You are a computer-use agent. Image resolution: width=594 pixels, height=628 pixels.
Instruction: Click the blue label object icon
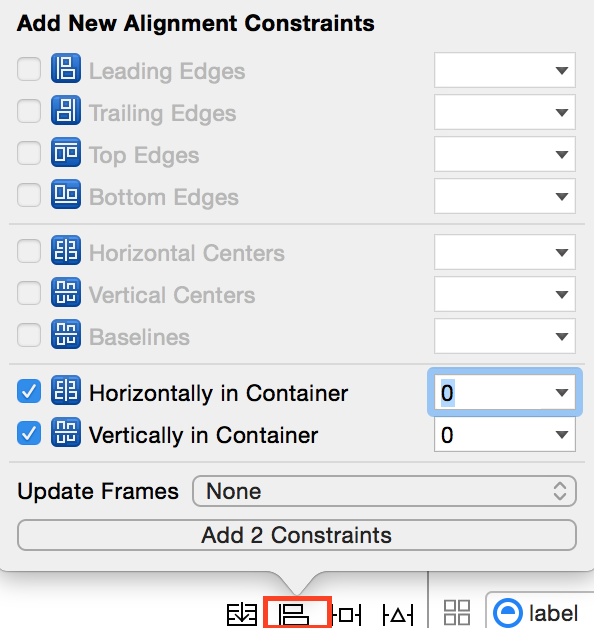tap(508, 613)
